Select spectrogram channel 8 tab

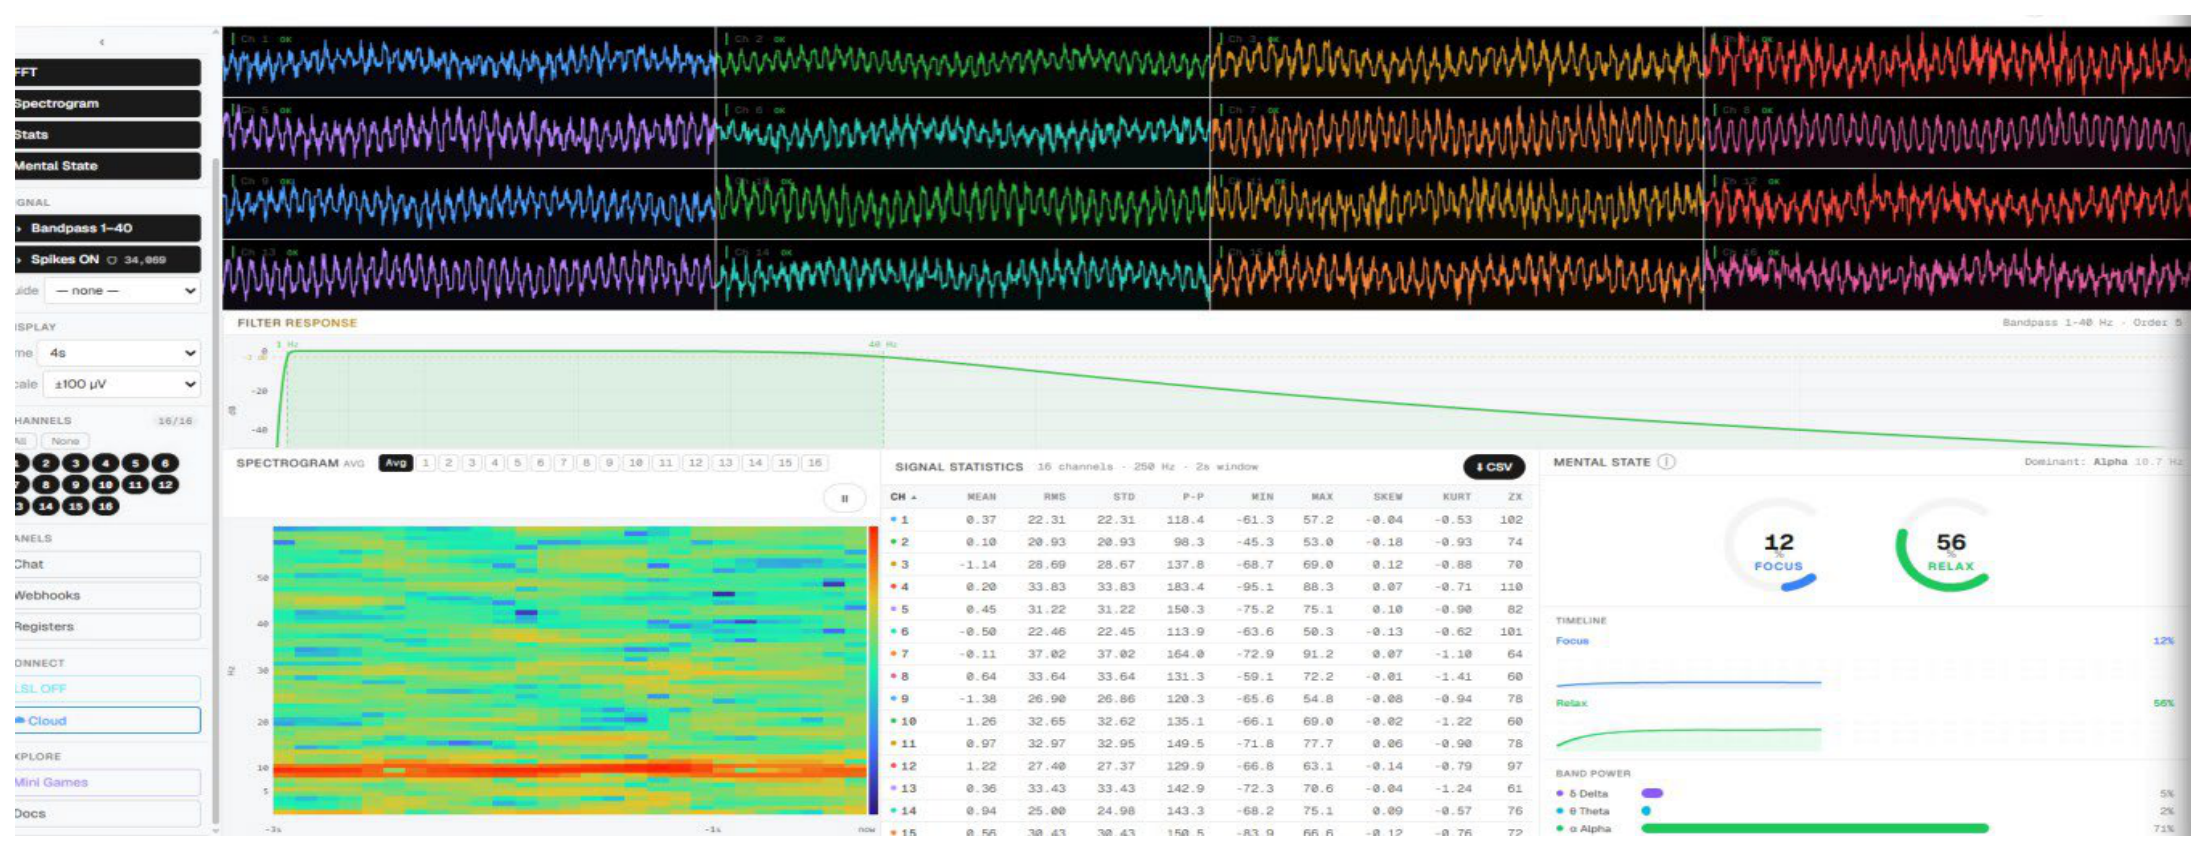[x=587, y=463]
